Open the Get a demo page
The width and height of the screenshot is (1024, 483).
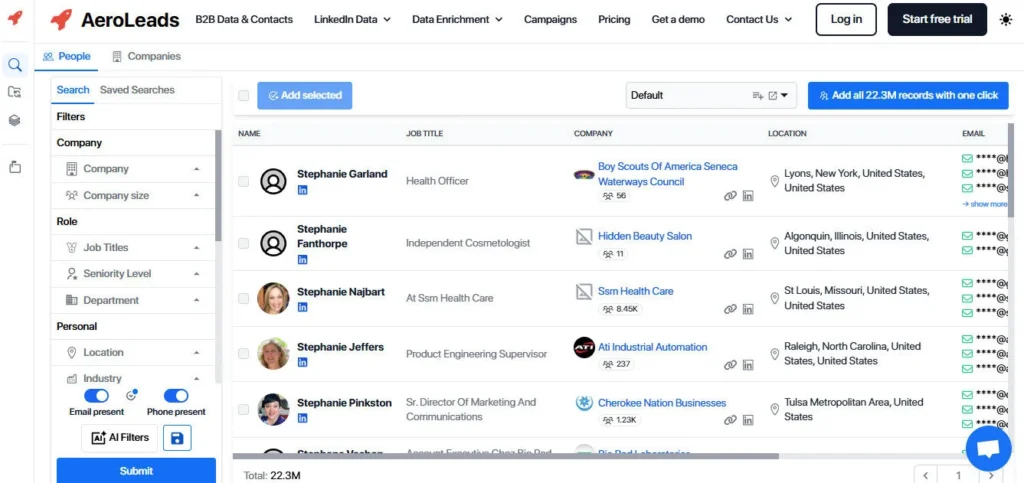click(x=678, y=20)
